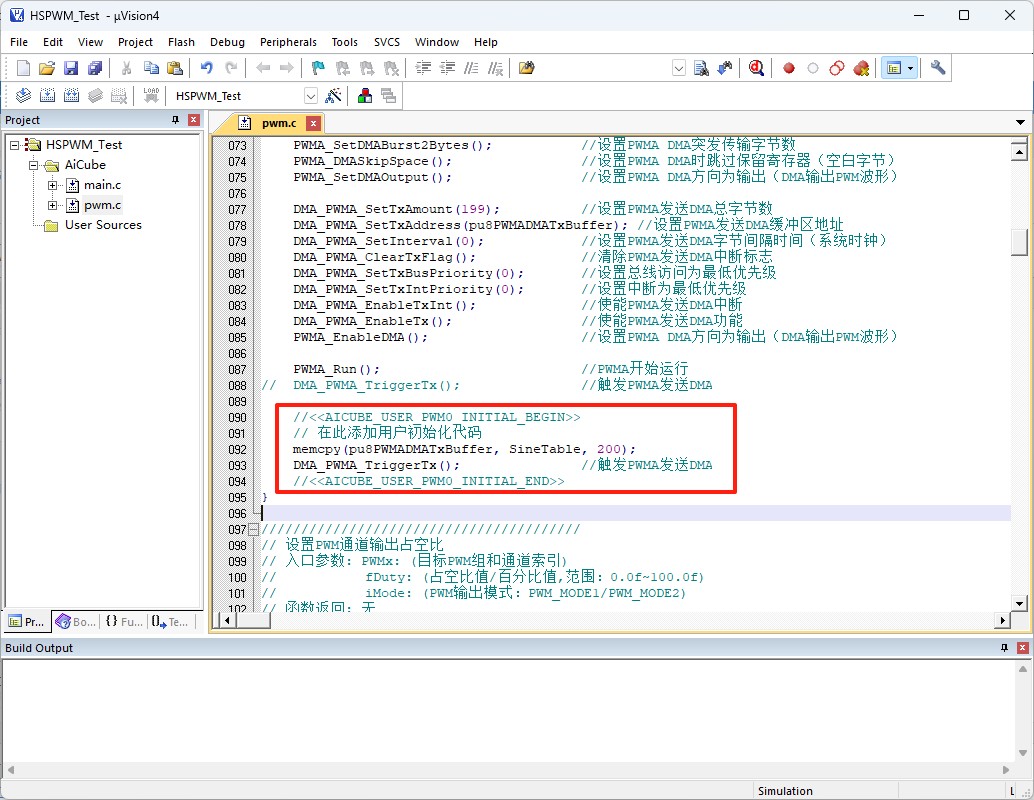Screen dimensions: 1034x800
Task: Open the window view dropdown arrow
Action: tap(911, 68)
